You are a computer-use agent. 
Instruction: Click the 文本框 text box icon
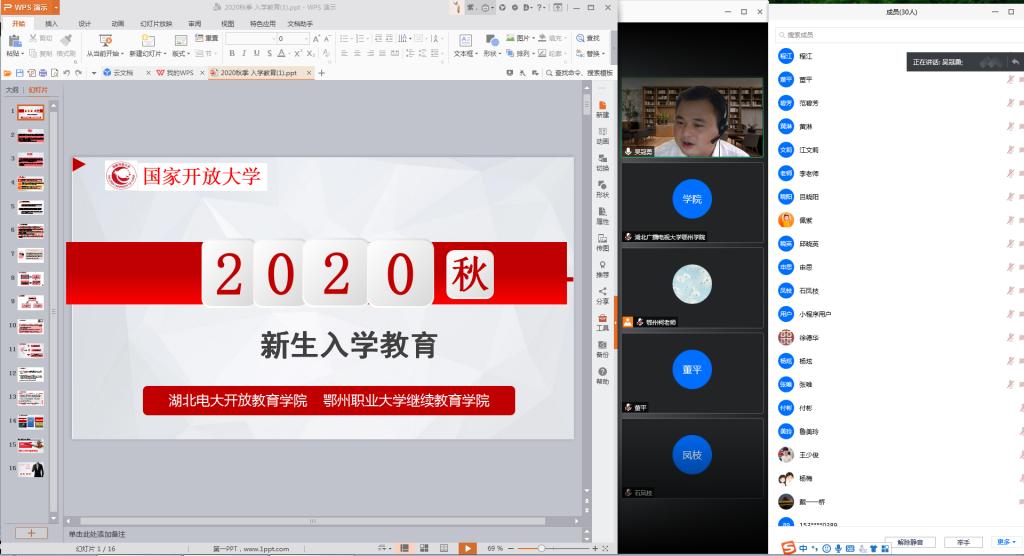[465, 44]
